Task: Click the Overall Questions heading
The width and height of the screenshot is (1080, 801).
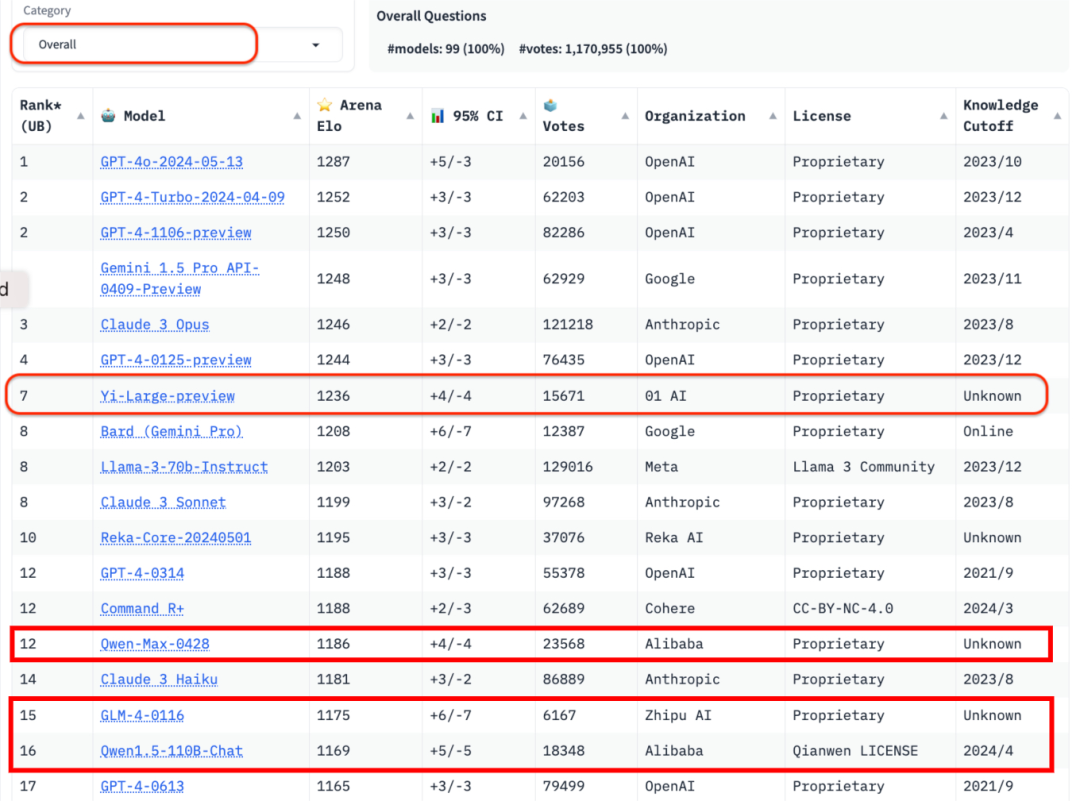Action: coord(431,16)
